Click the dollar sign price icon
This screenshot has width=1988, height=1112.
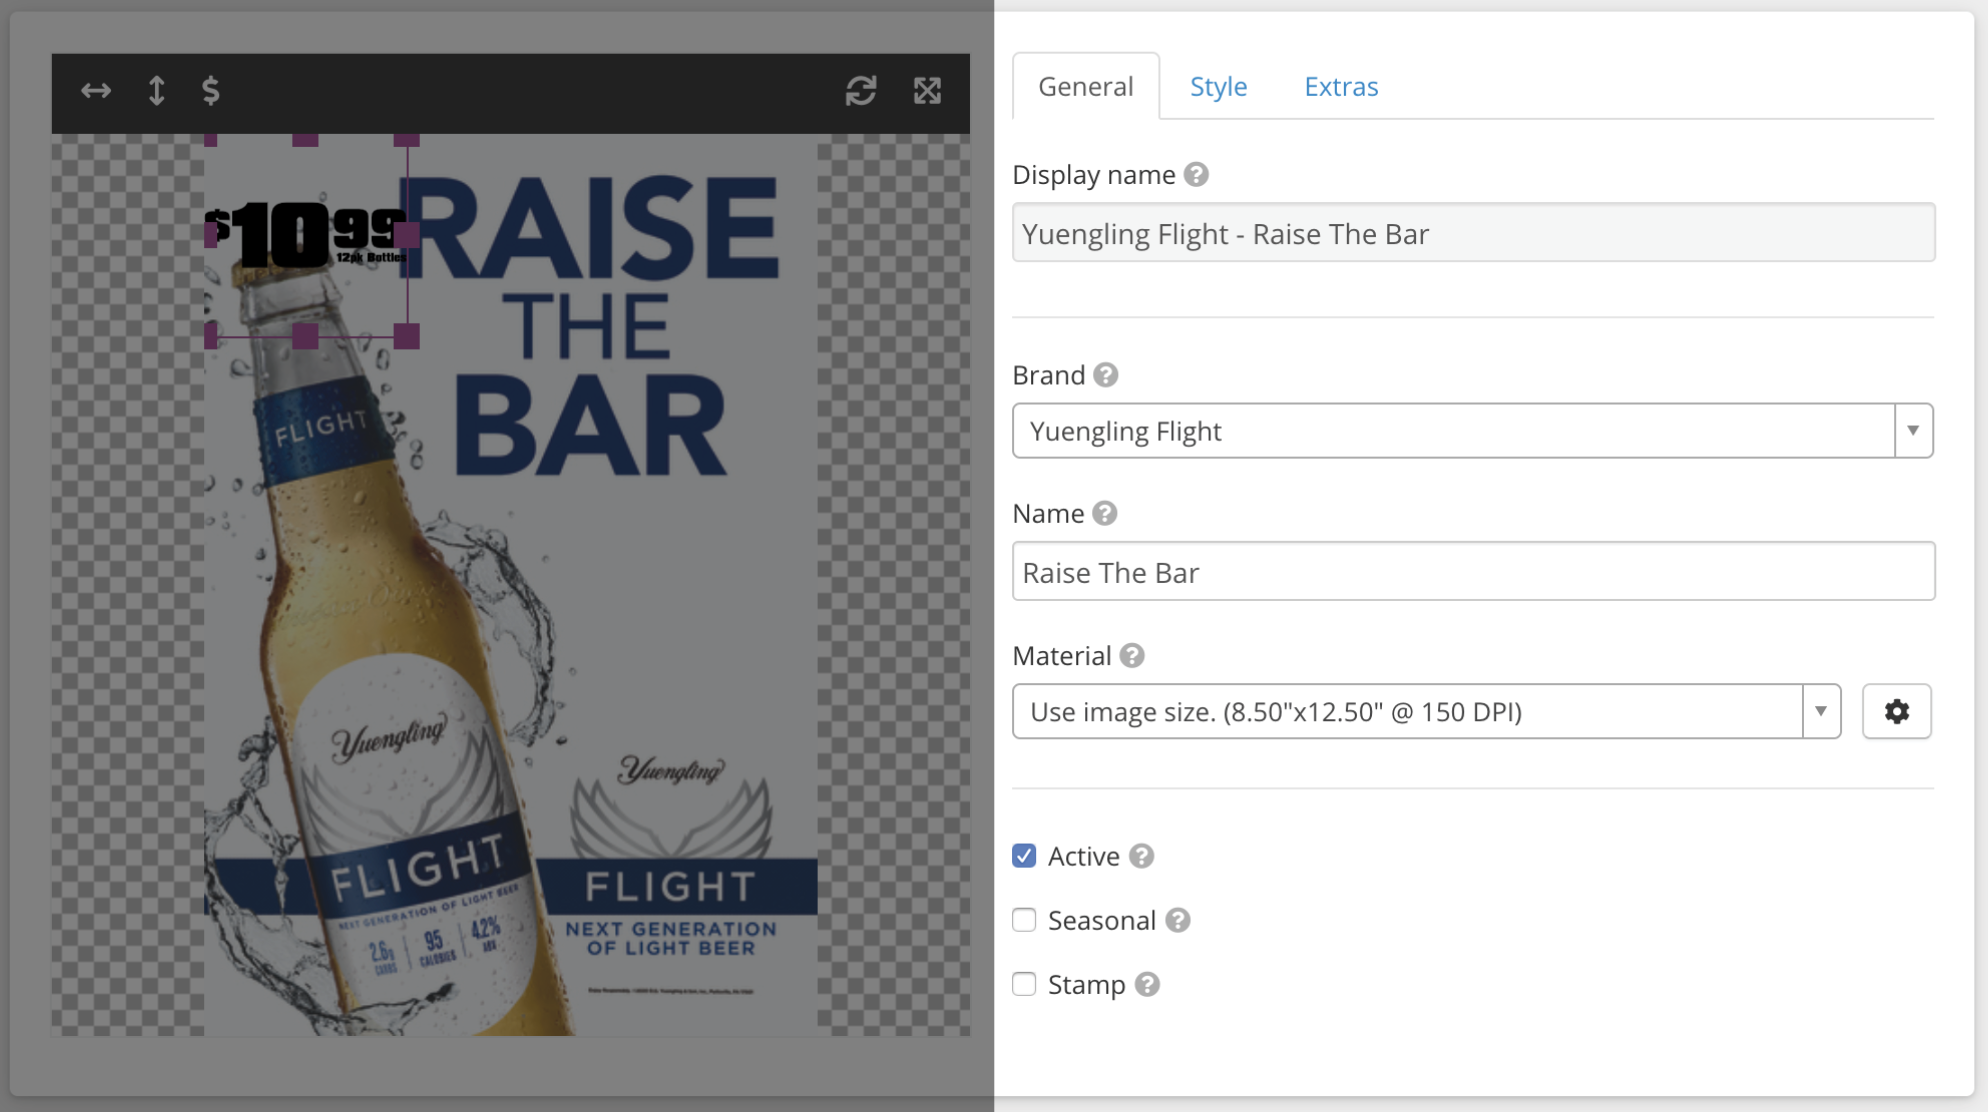tap(210, 91)
